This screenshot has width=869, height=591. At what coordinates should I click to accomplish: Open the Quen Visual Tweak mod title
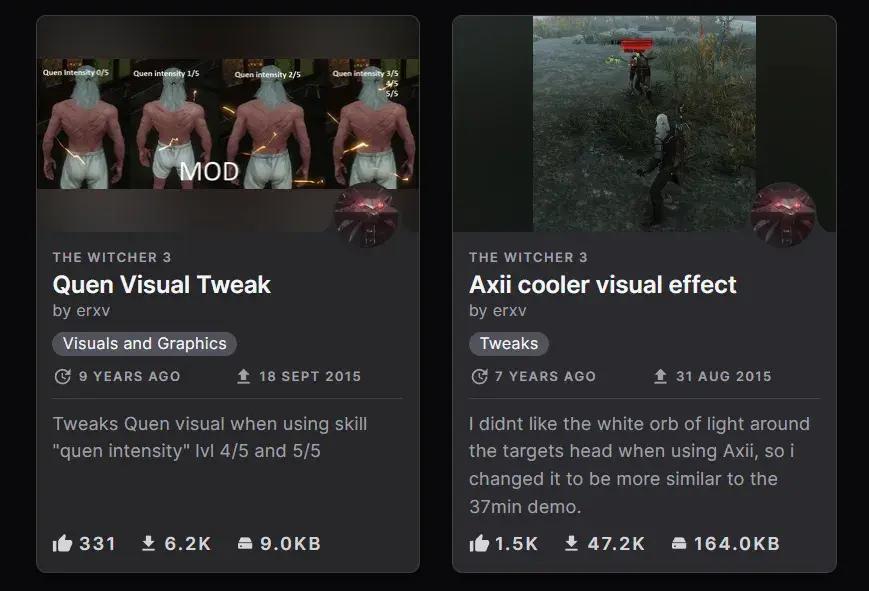click(x=161, y=285)
